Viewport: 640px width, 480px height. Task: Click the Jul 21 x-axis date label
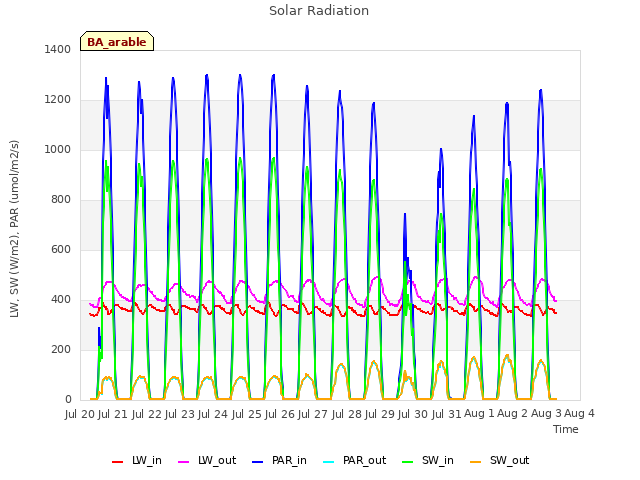(x=113, y=414)
